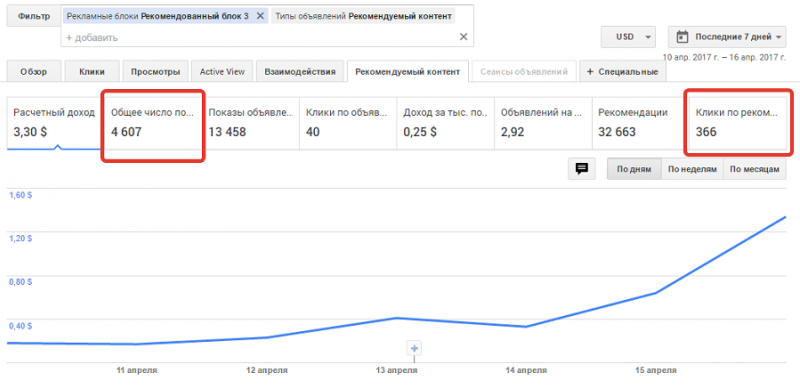Group the chart По месяцам
This screenshot has width=800, height=389.
(x=755, y=169)
